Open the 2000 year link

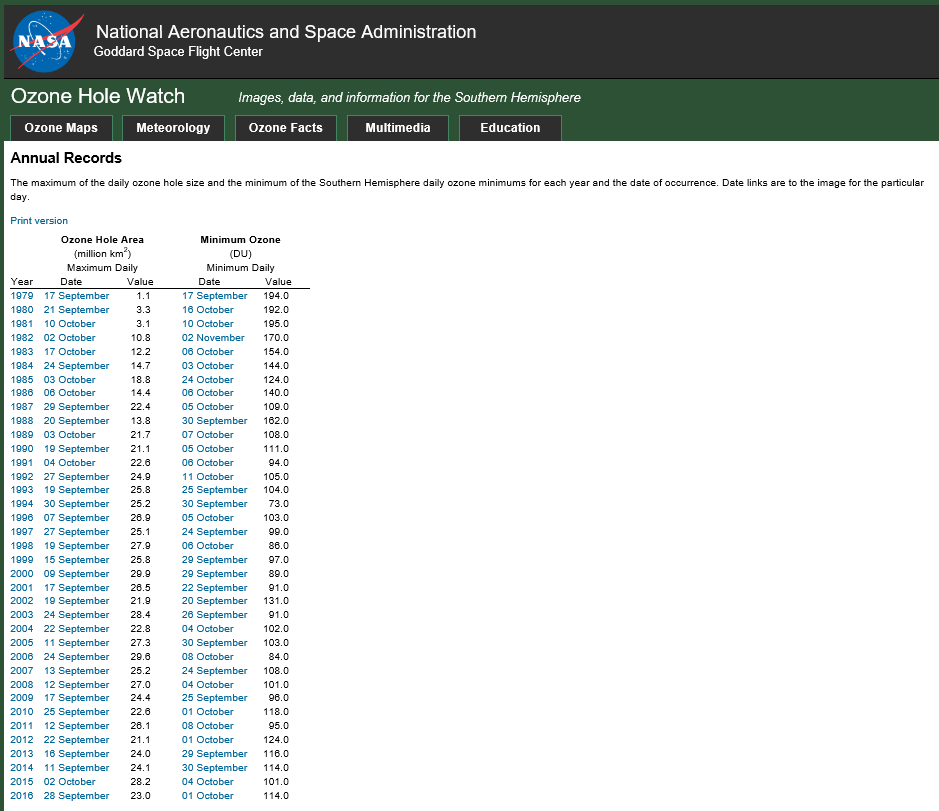pos(22,574)
